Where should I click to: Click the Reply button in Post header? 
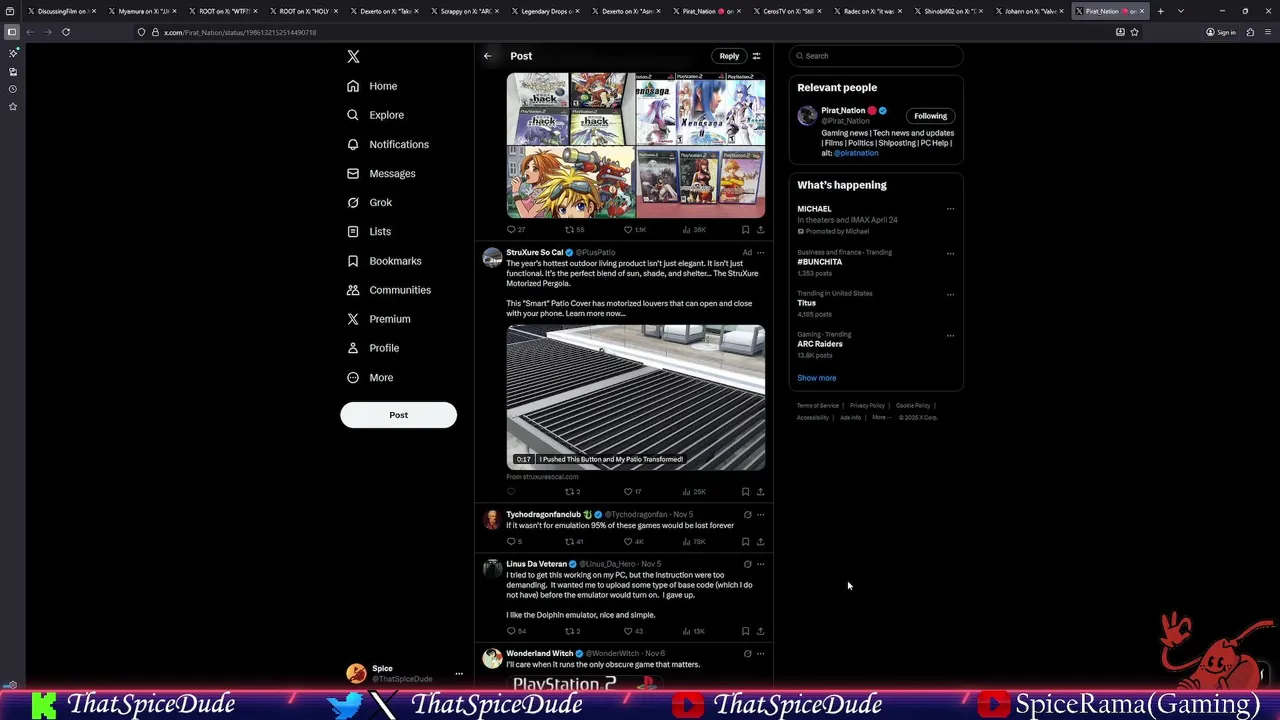(x=729, y=56)
